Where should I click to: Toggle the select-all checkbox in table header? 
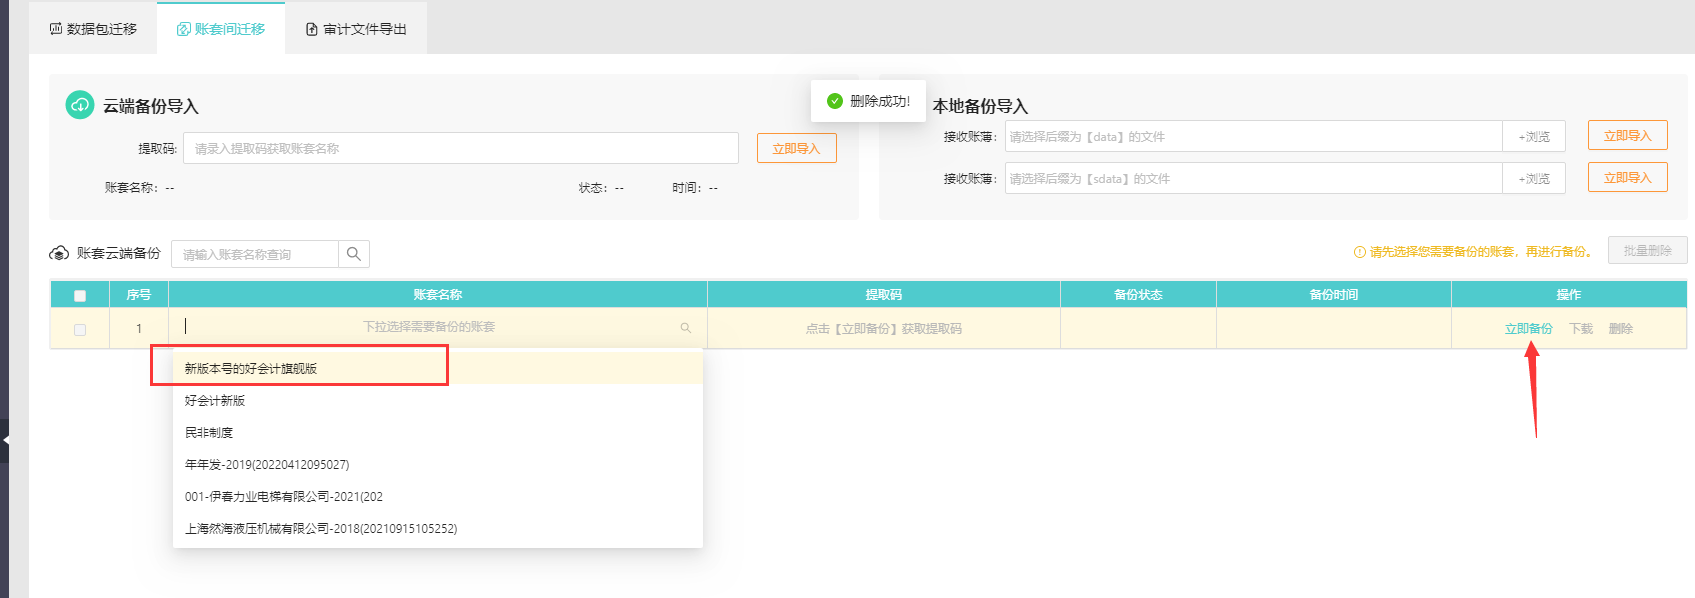click(80, 295)
